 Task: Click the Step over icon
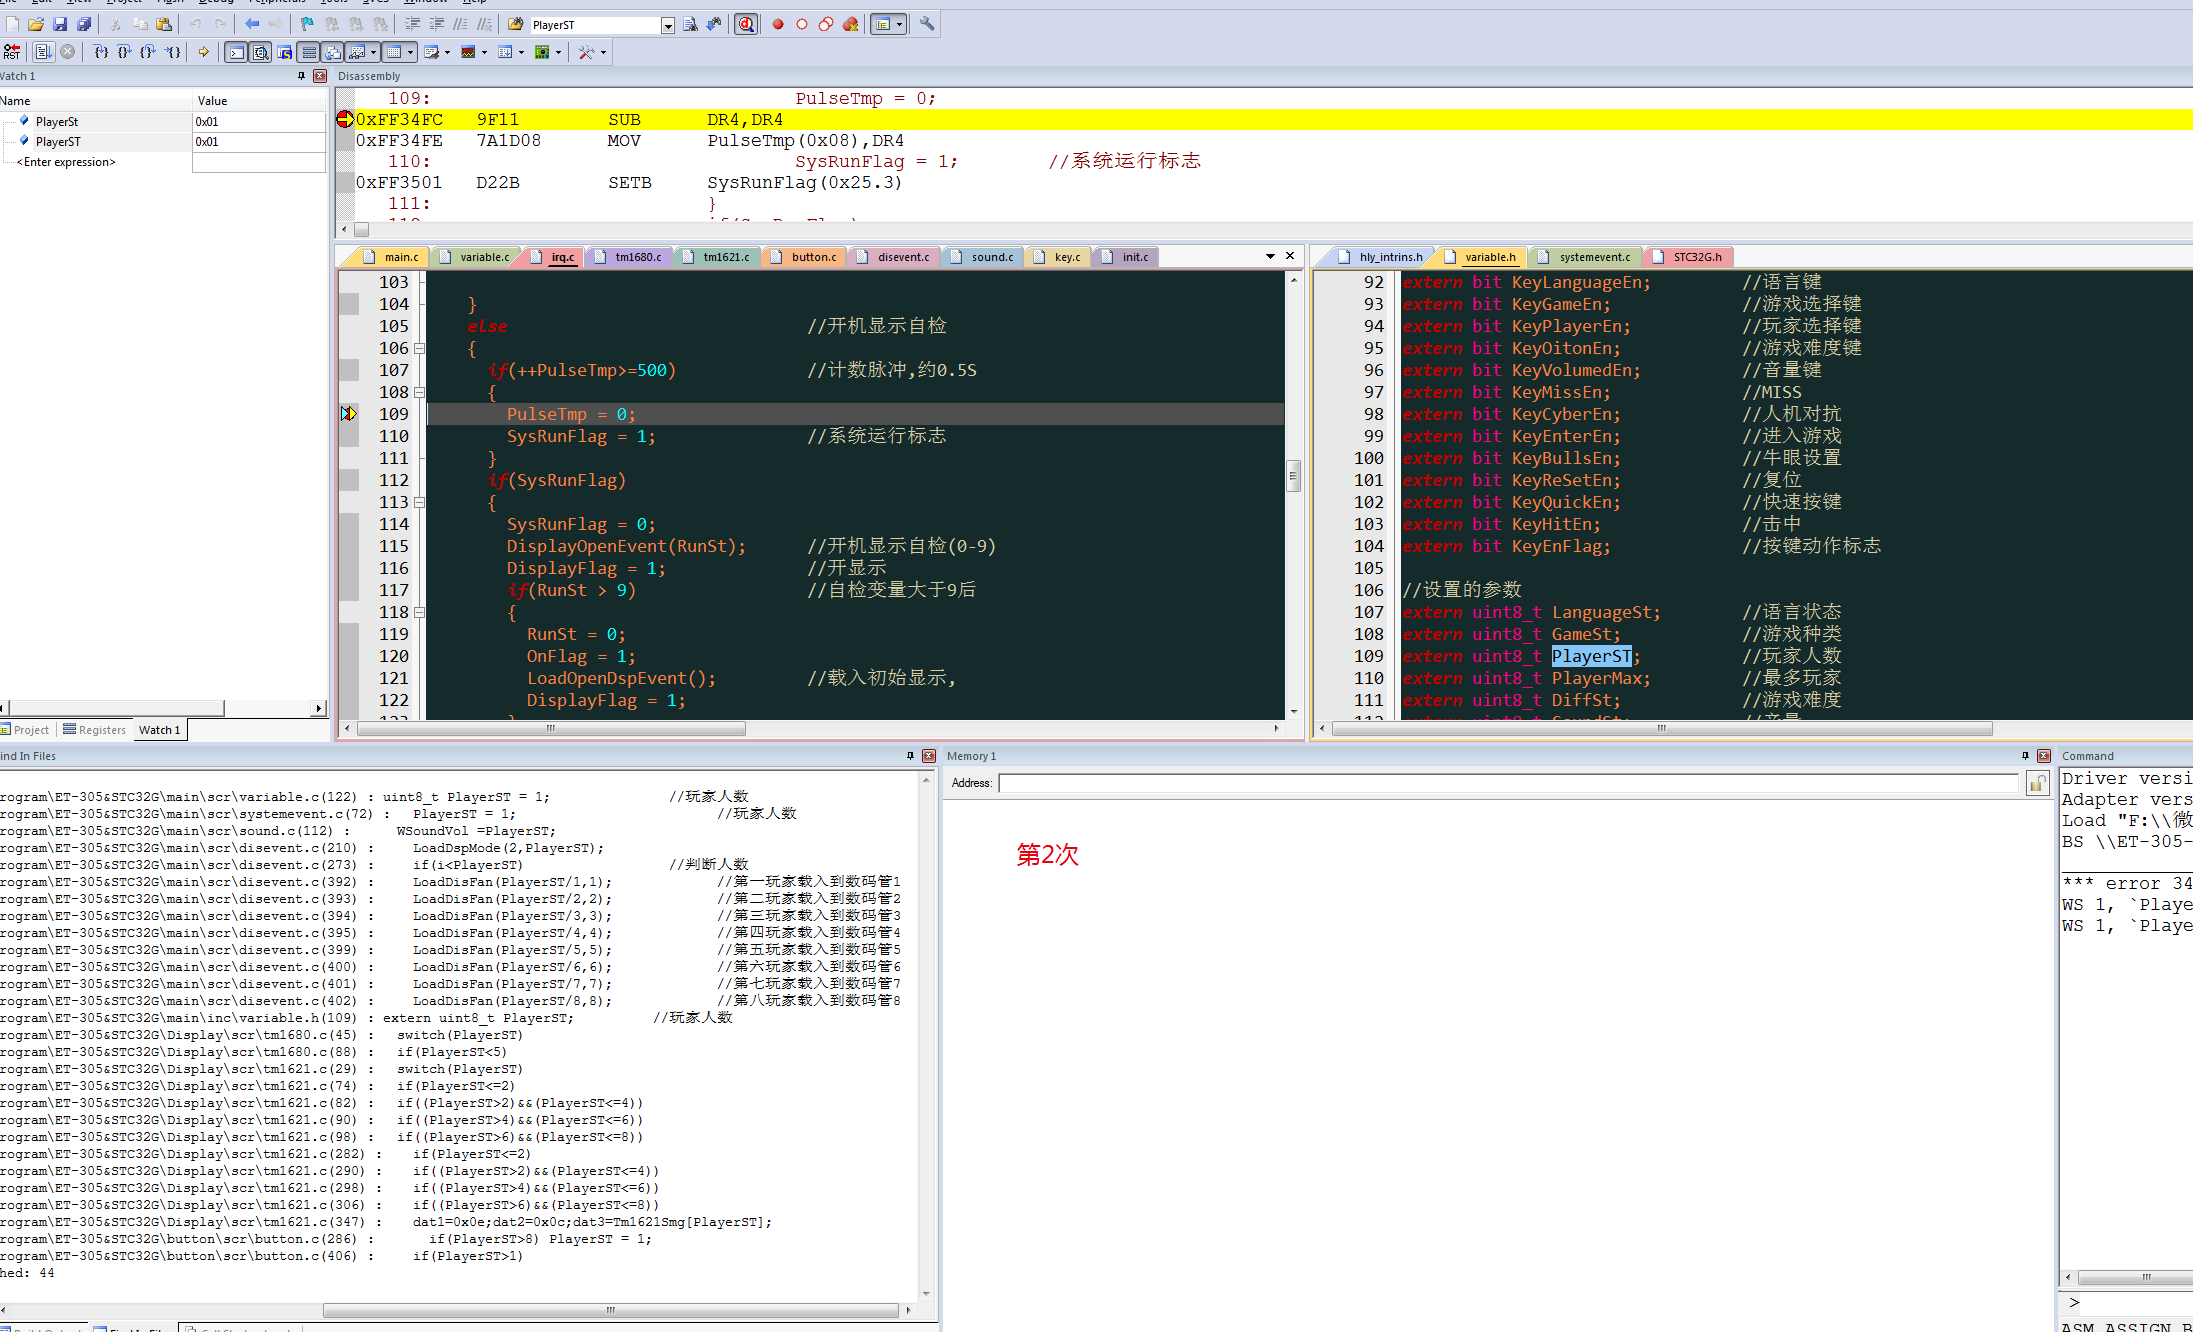point(125,52)
